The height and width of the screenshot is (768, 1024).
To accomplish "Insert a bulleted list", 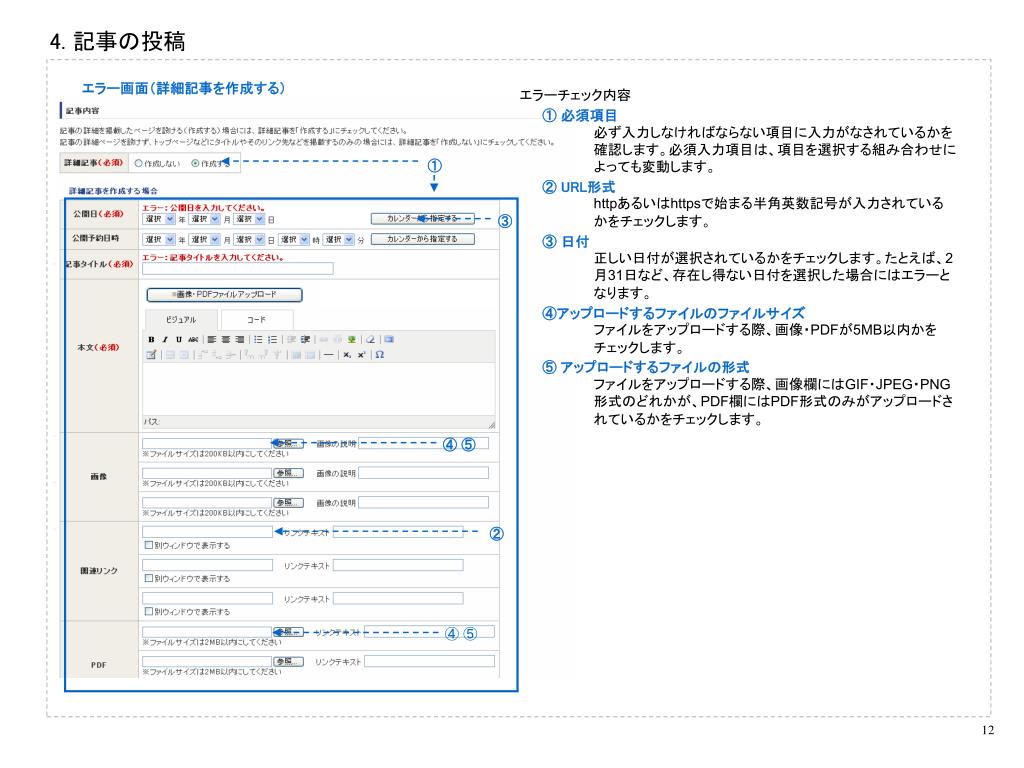I will pyautogui.click(x=258, y=340).
